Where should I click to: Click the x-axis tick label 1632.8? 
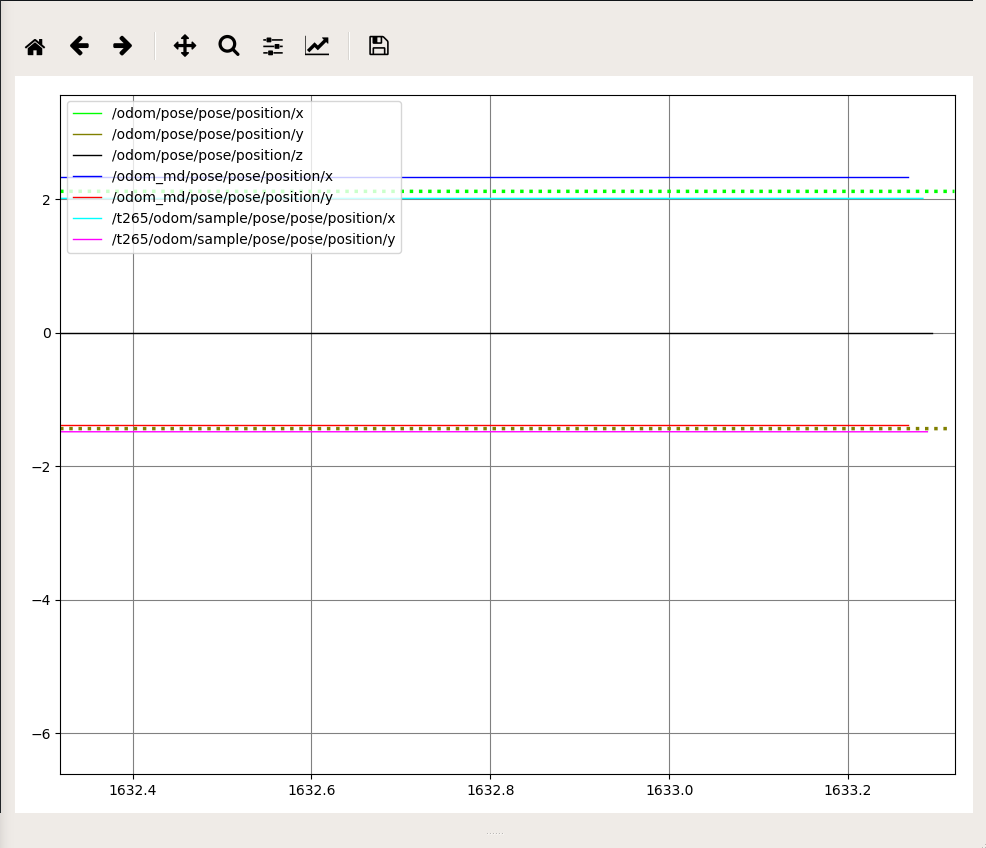click(x=490, y=790)
